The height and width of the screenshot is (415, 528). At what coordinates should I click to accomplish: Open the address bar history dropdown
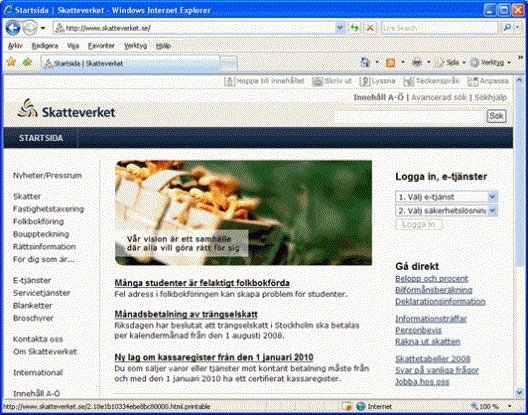coord(340,28)
